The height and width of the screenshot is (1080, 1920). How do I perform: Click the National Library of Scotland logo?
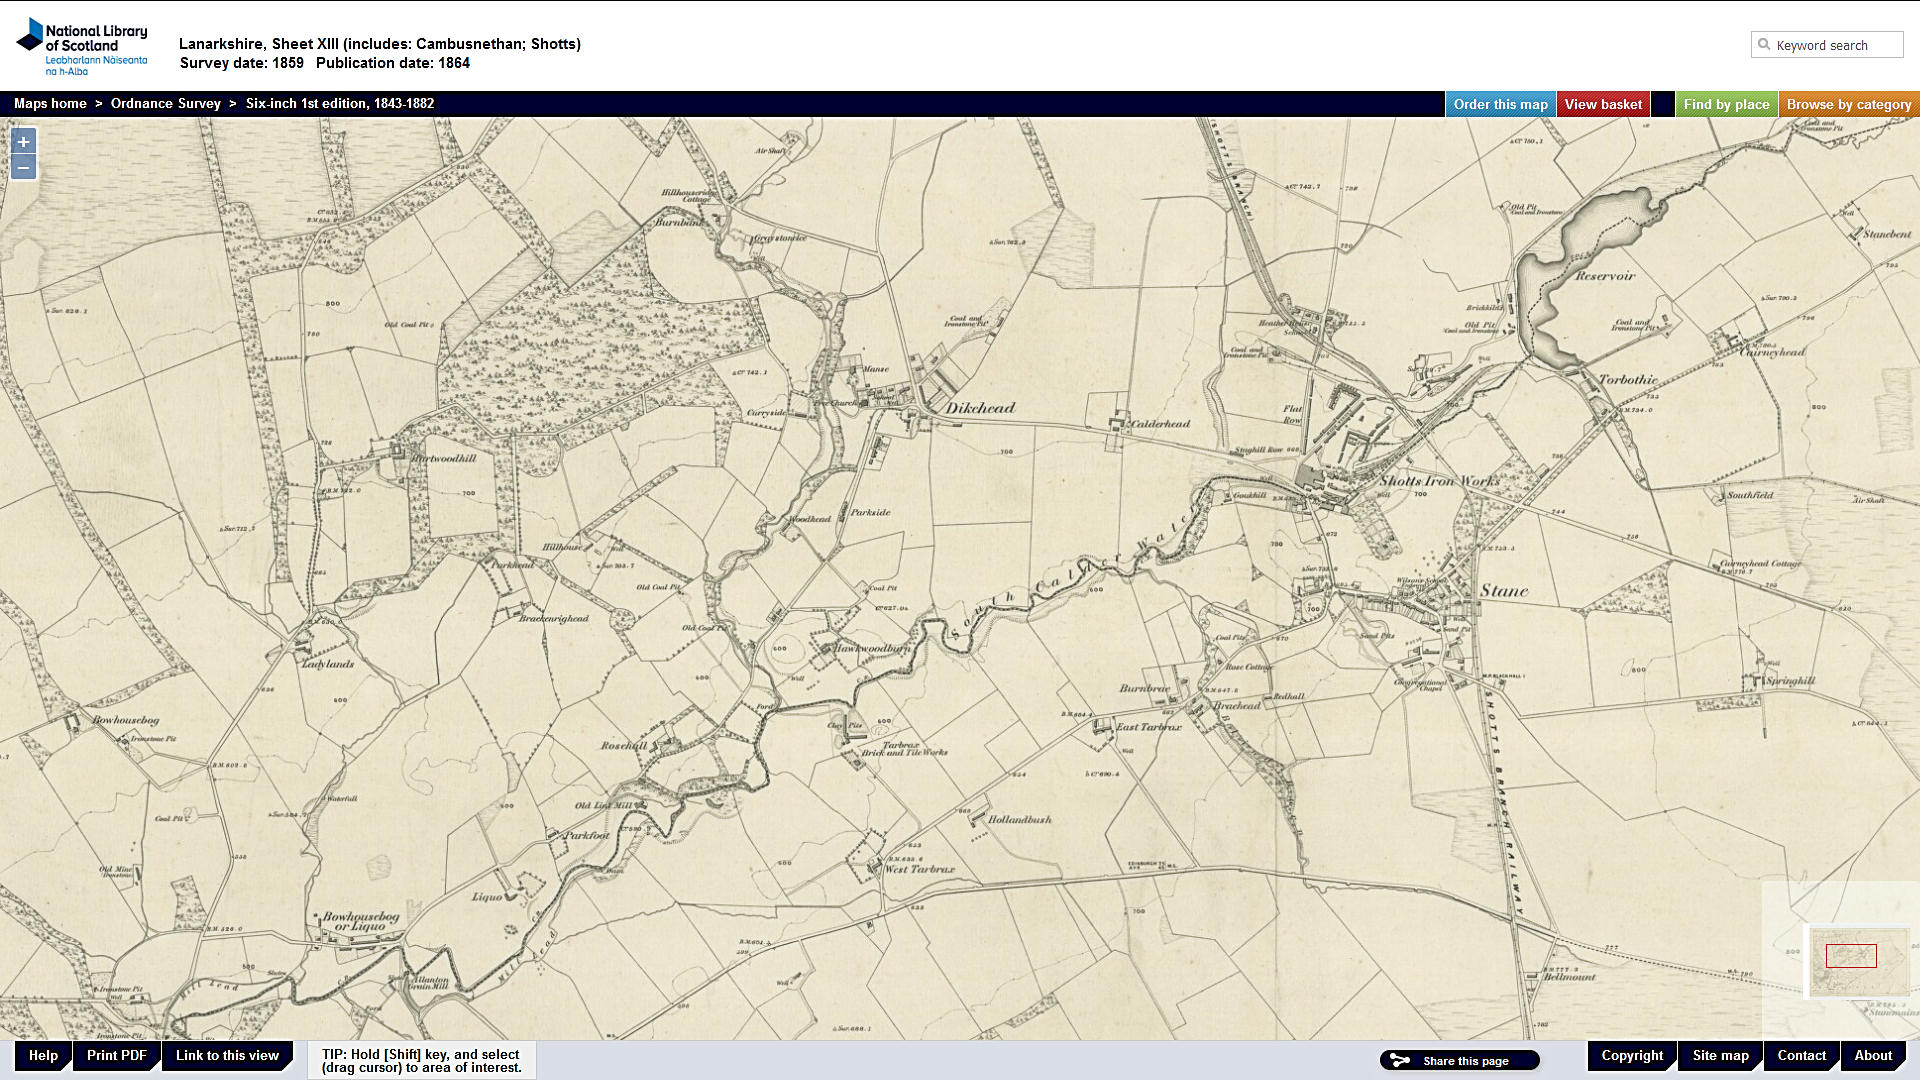click(82, 46)
